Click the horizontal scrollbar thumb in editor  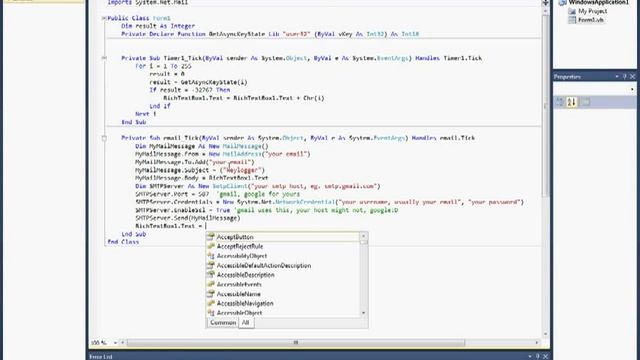[296, 342]
